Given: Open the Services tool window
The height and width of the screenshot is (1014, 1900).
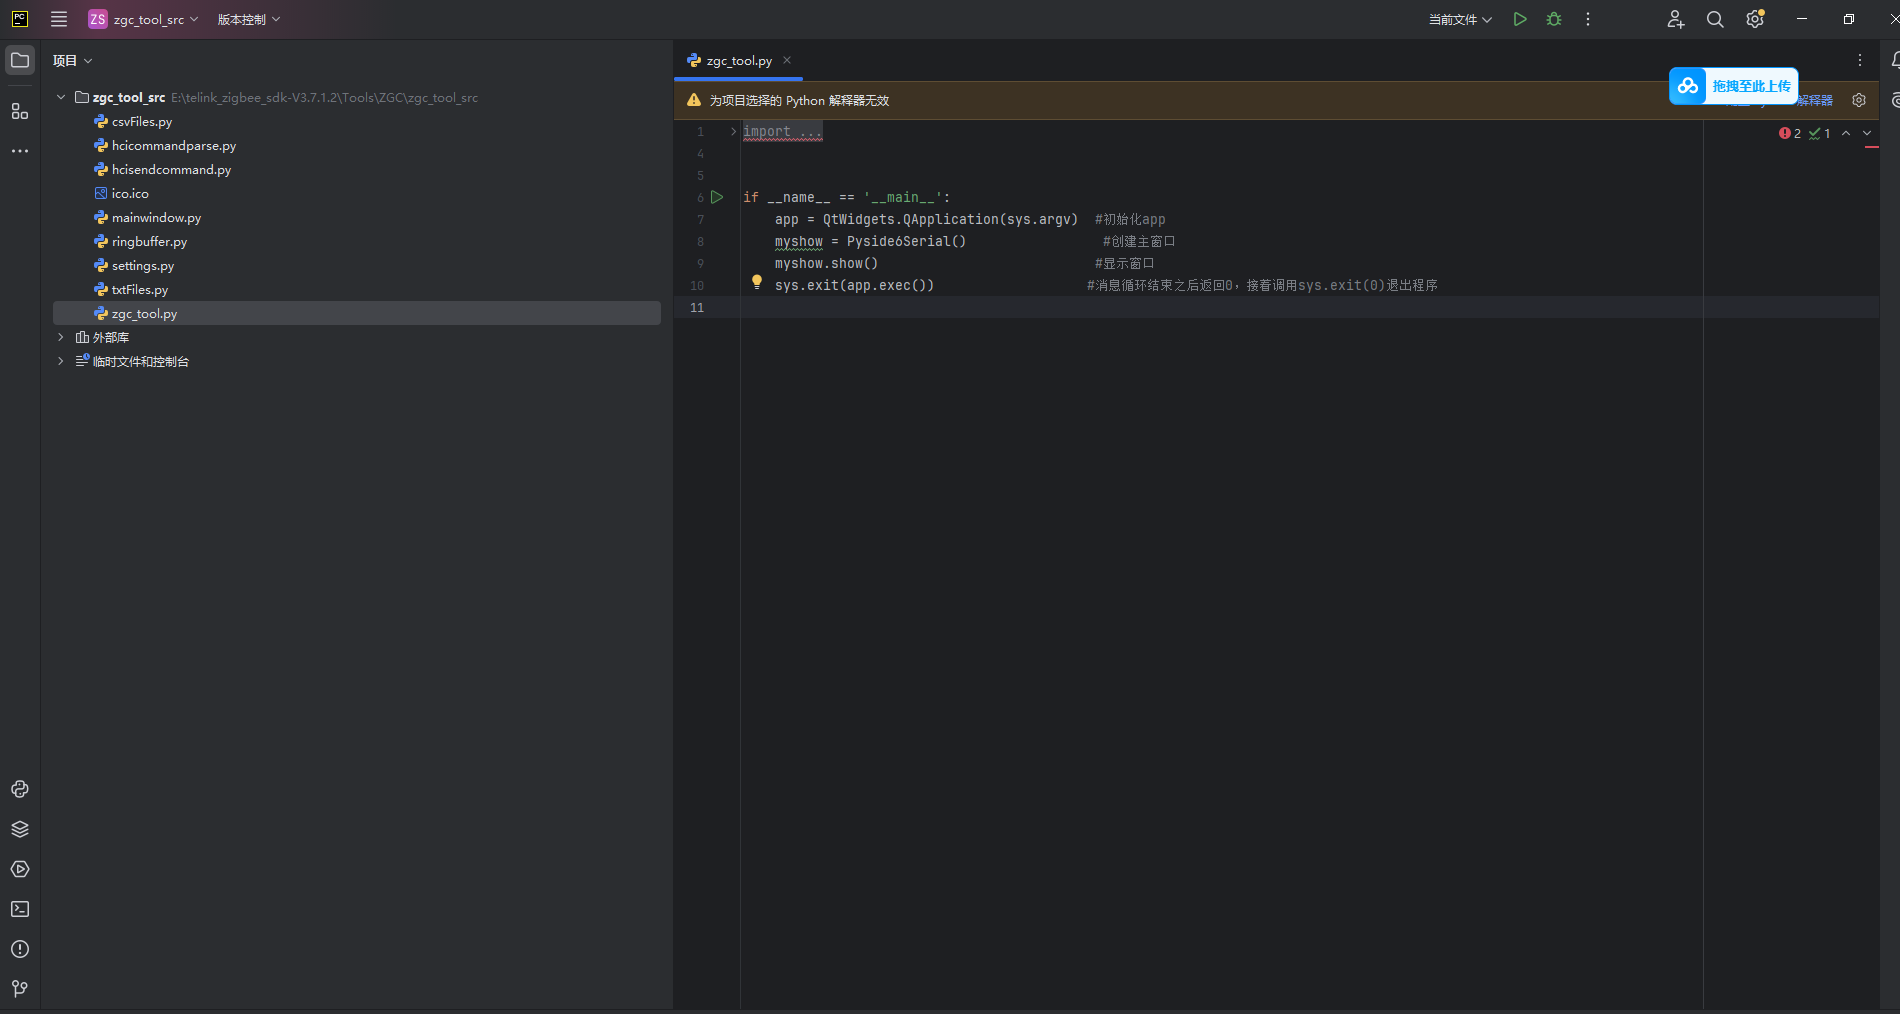Looking at the screenshot, I should click(x=20, y=869).
